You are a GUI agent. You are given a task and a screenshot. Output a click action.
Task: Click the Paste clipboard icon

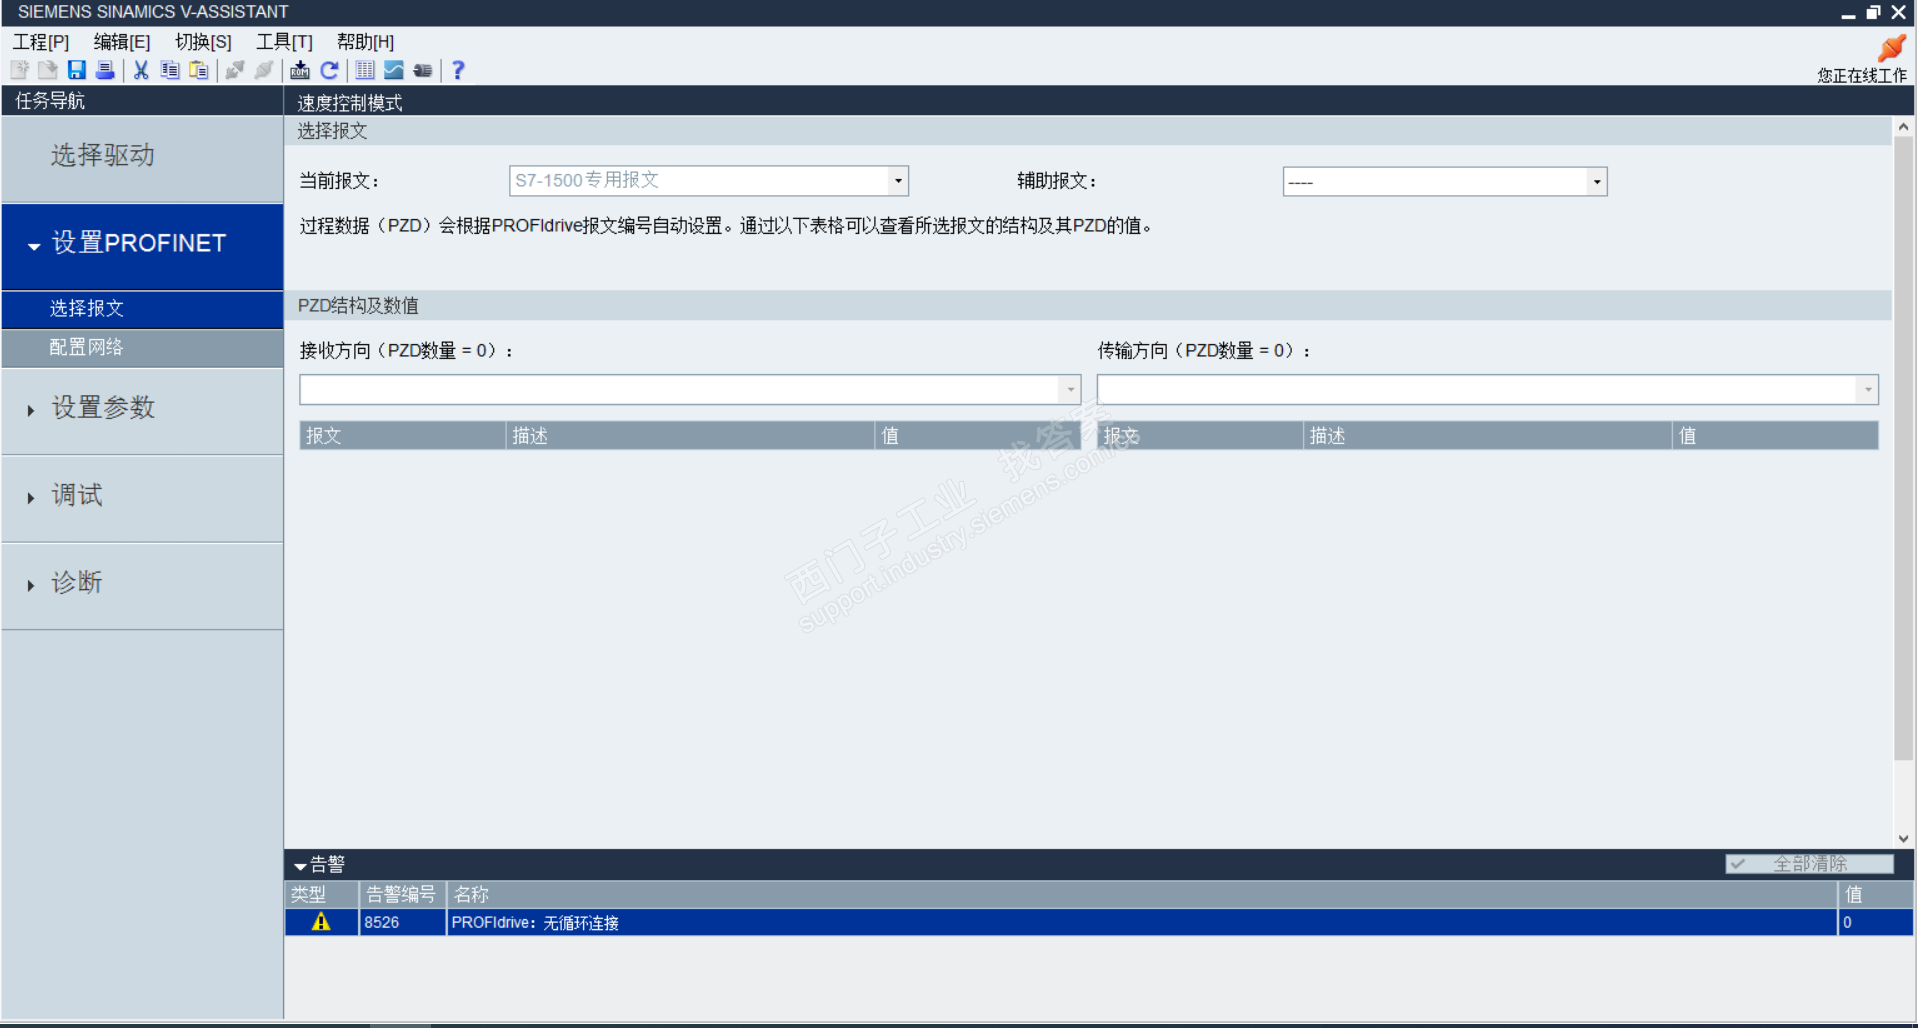tap(199, 70)
